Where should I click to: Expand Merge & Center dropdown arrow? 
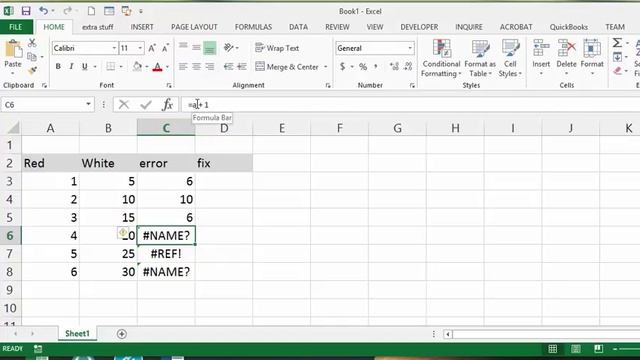(326, 67)
